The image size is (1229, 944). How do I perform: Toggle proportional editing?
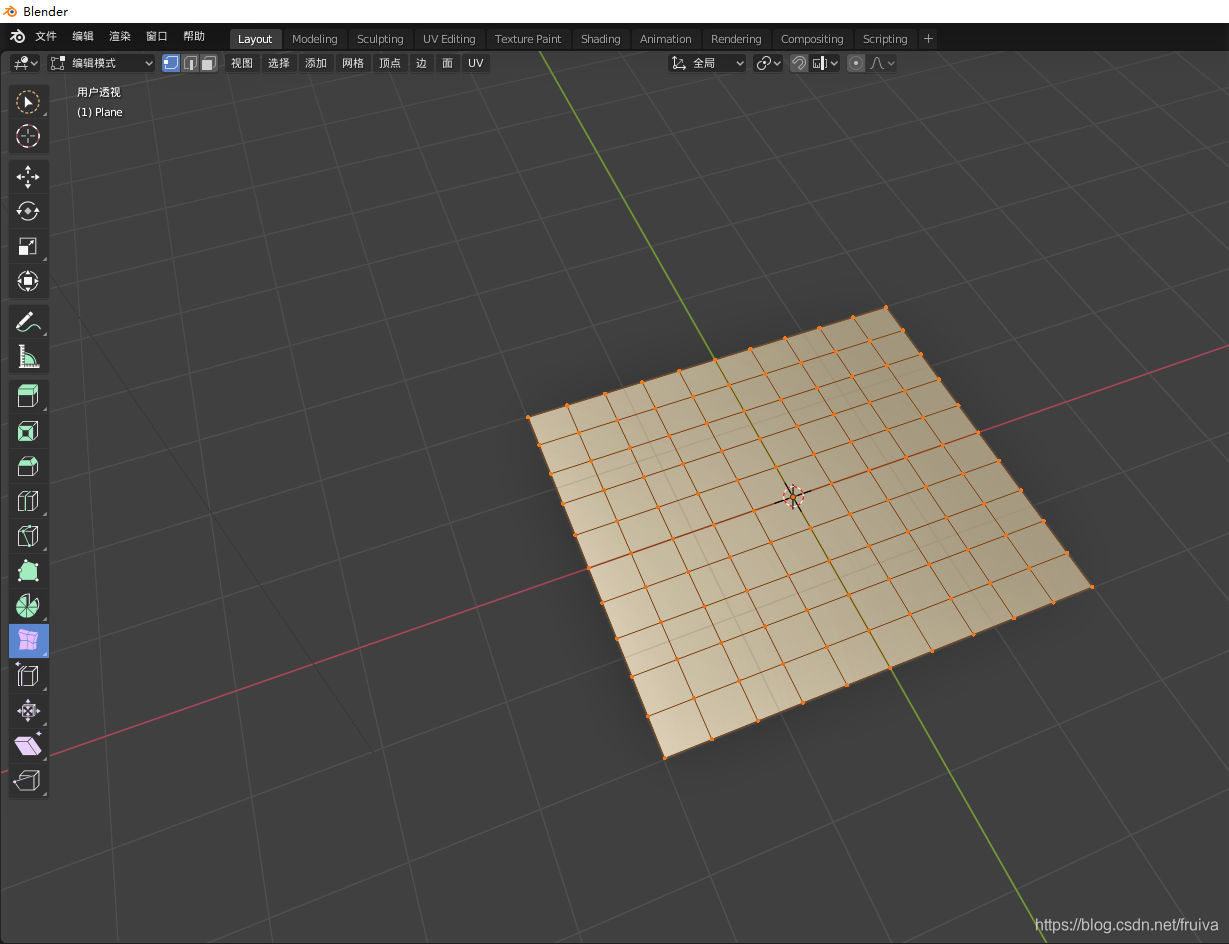coord(856,63)
